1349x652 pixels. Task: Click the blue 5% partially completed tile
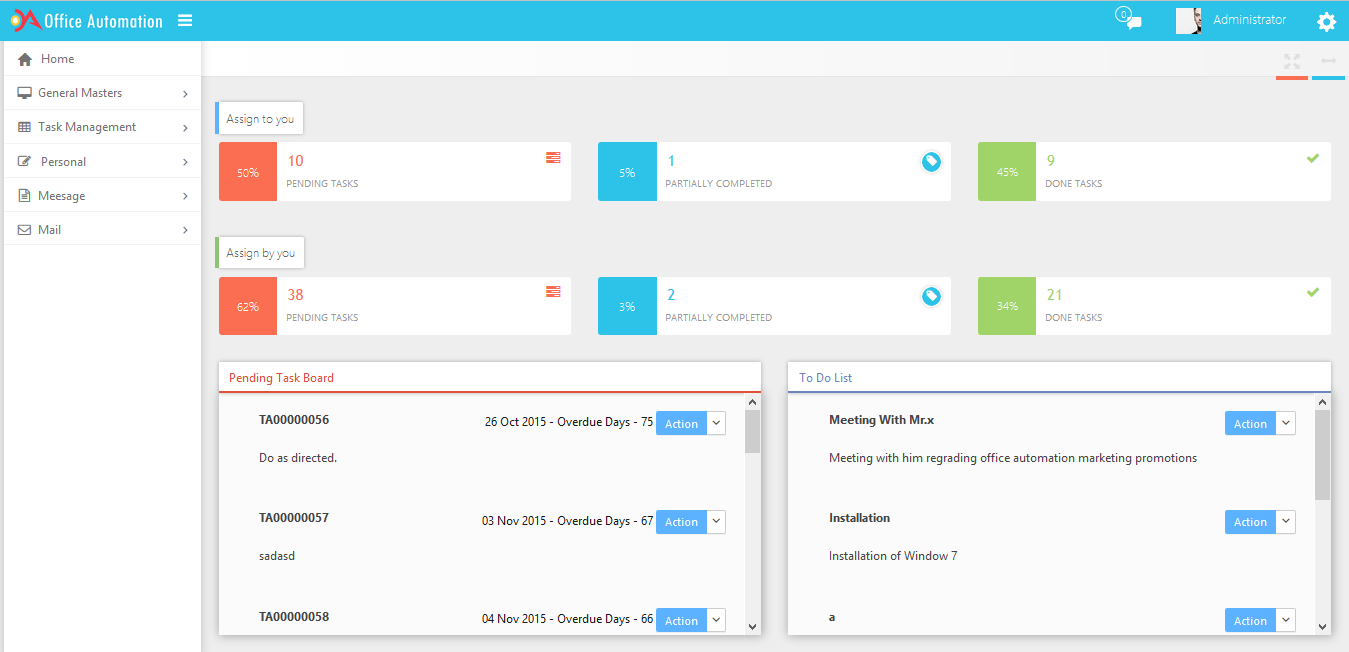click(627, 172)
